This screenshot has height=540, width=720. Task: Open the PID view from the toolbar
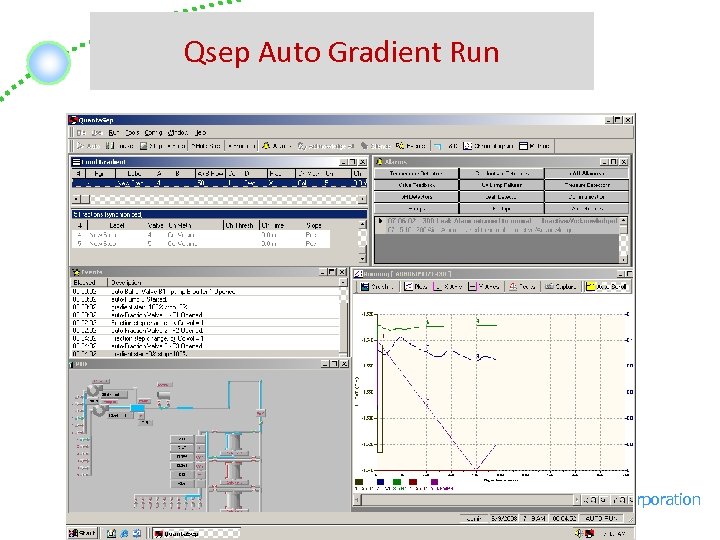click(445, 146)
